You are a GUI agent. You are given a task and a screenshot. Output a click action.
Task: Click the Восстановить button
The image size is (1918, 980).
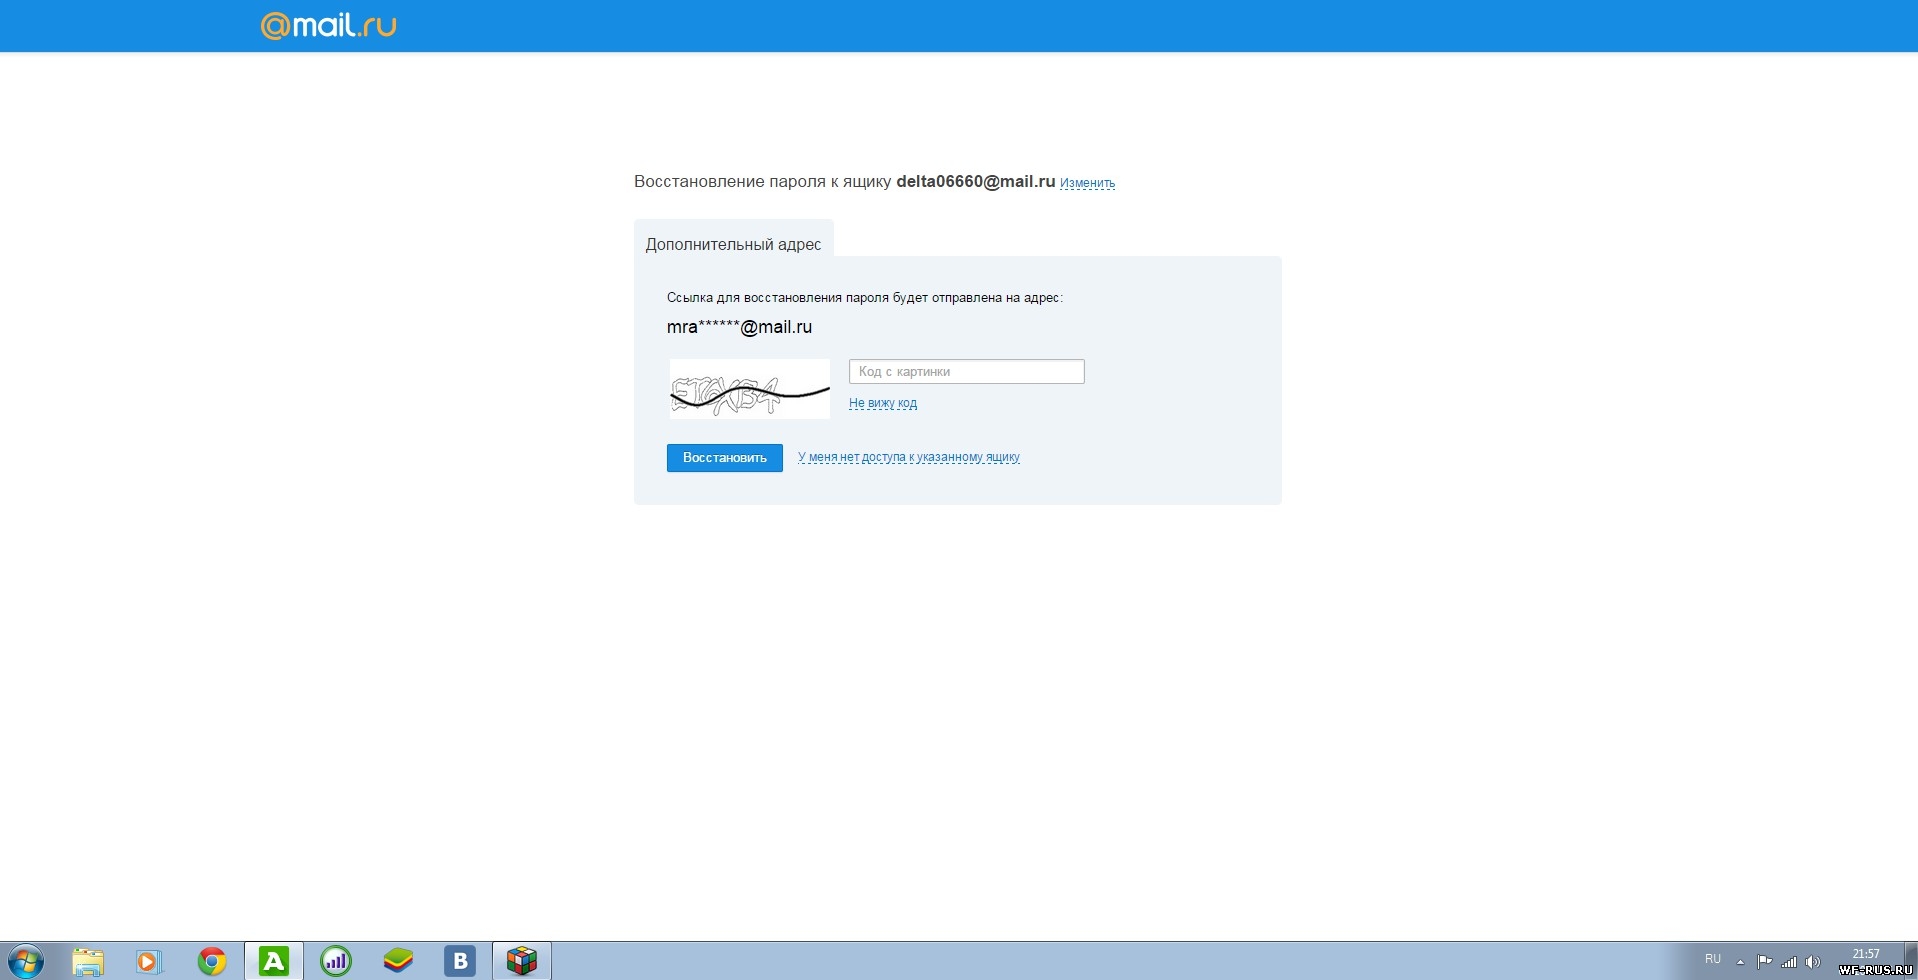click(724, 457)
